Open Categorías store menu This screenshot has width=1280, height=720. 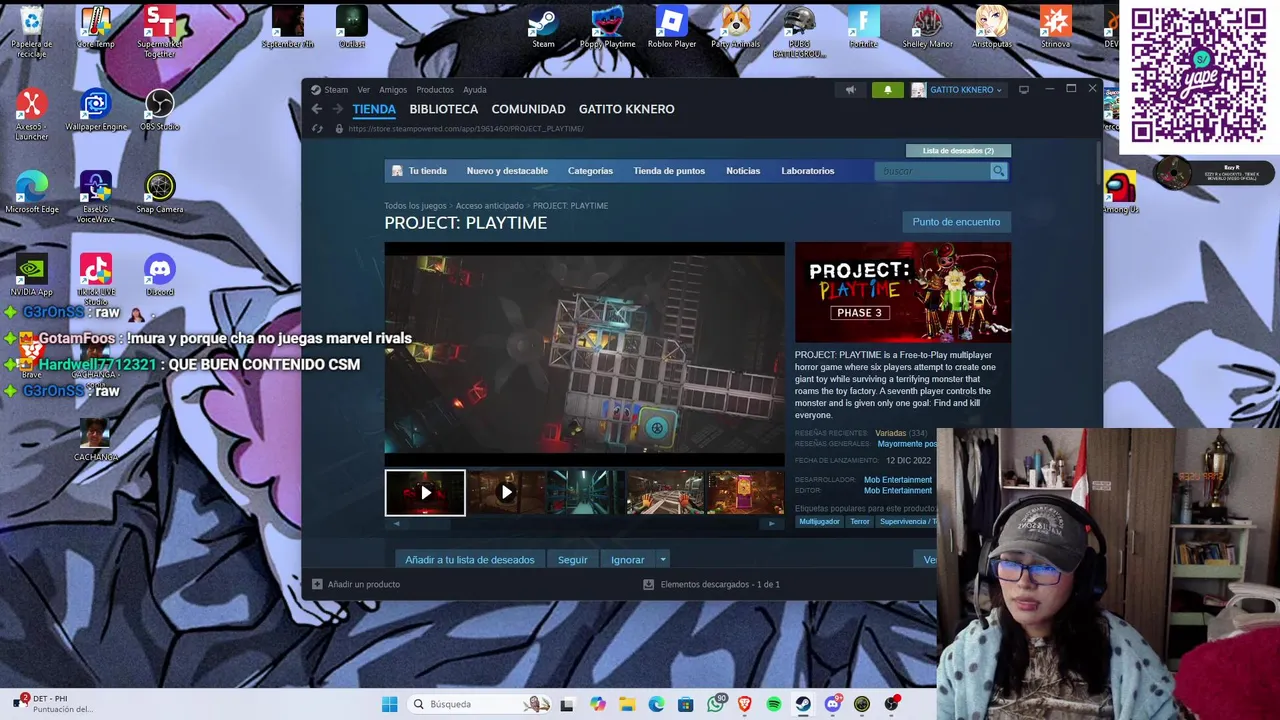coord(590,171)
